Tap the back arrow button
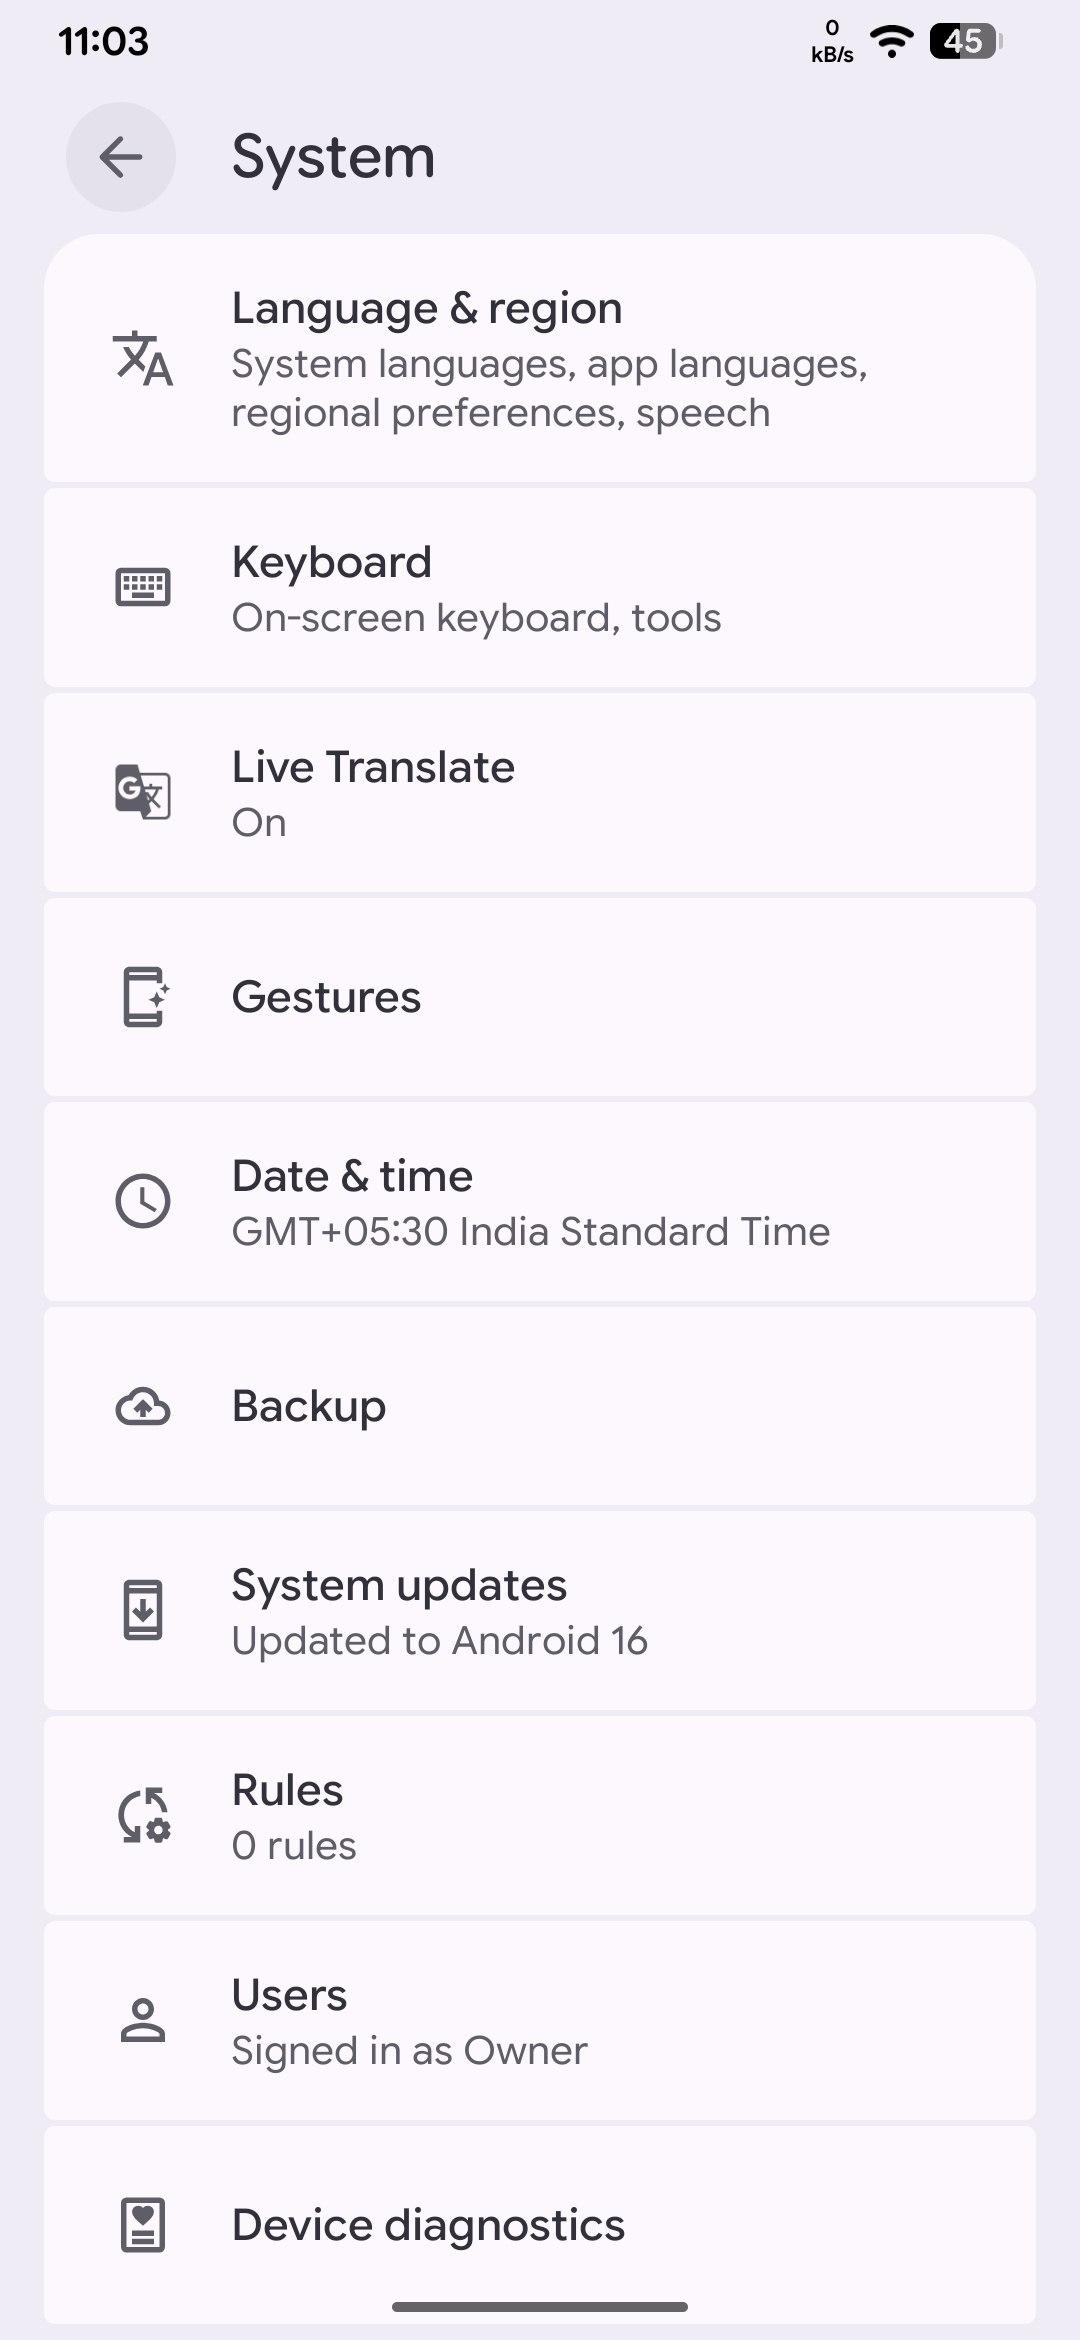Viewport: 1080px width, 2340px height. click(x=121, y=157)
